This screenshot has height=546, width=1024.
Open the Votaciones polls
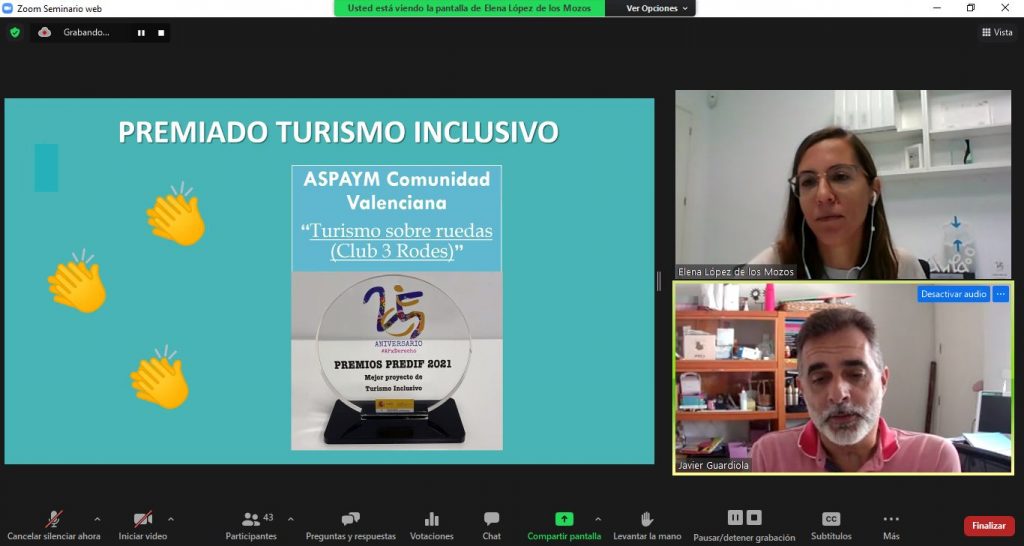(x=432, y=526)
